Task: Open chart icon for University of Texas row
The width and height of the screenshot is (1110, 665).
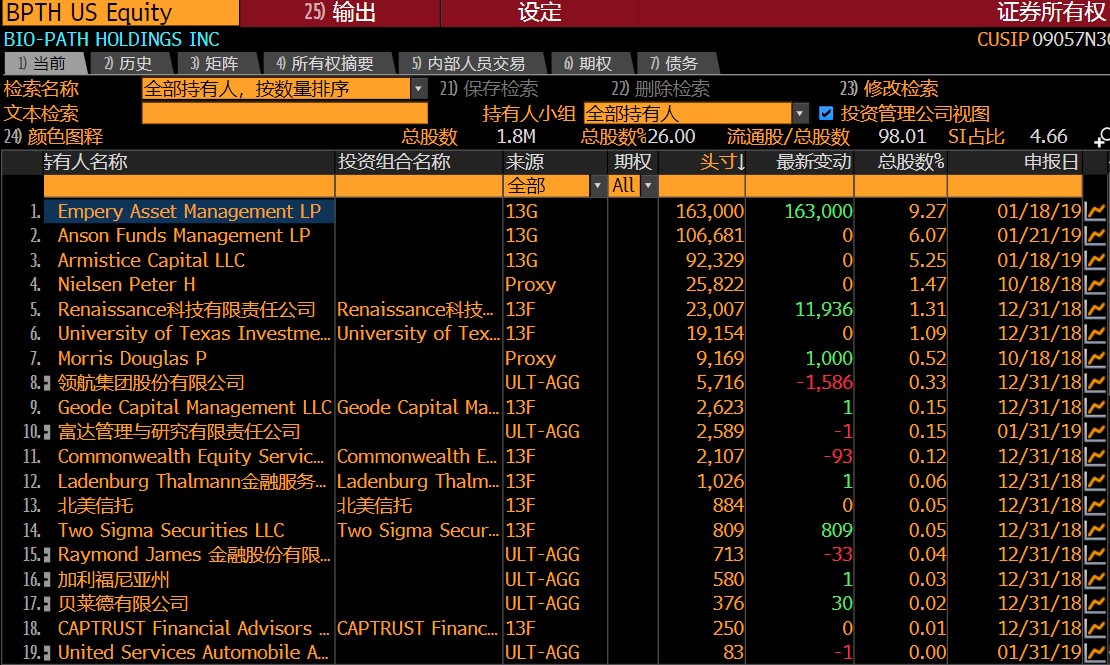Action: tap(1095, 334)
